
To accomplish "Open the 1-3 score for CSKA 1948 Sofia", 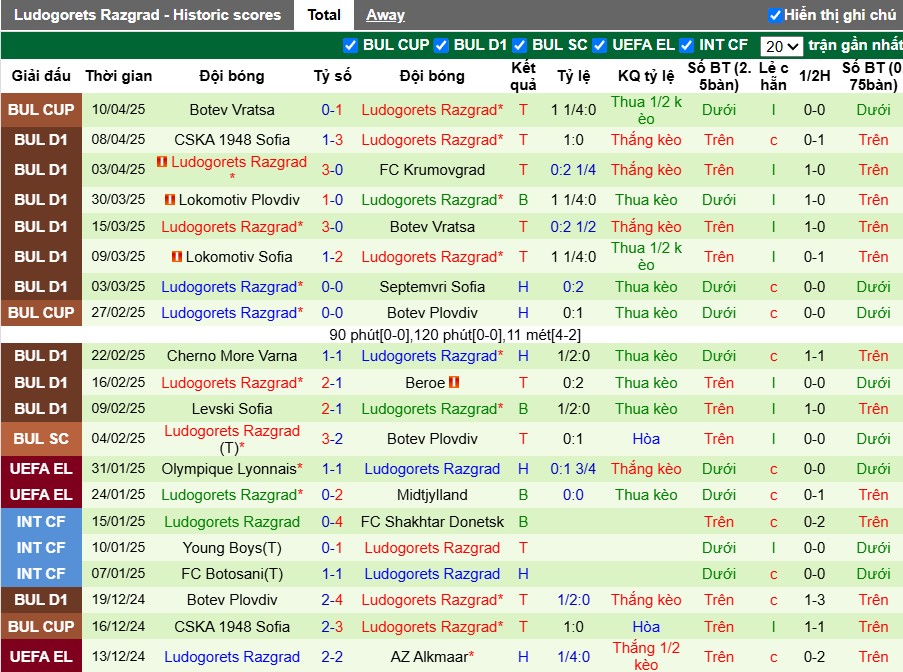I will click(x=332, y=140).
